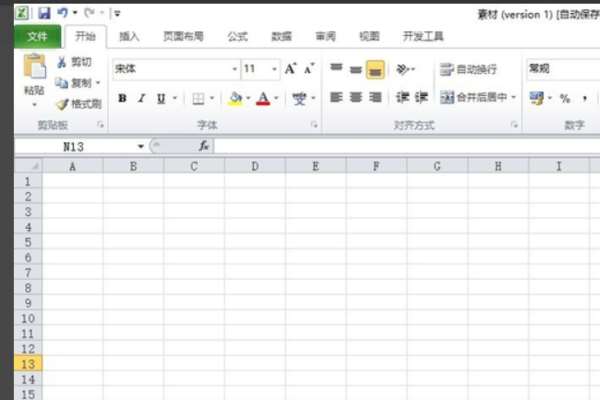Open the borders dropdown arrow
Image resolution: width=600 pixels, height=400 pixels.
tap(212, 98)
